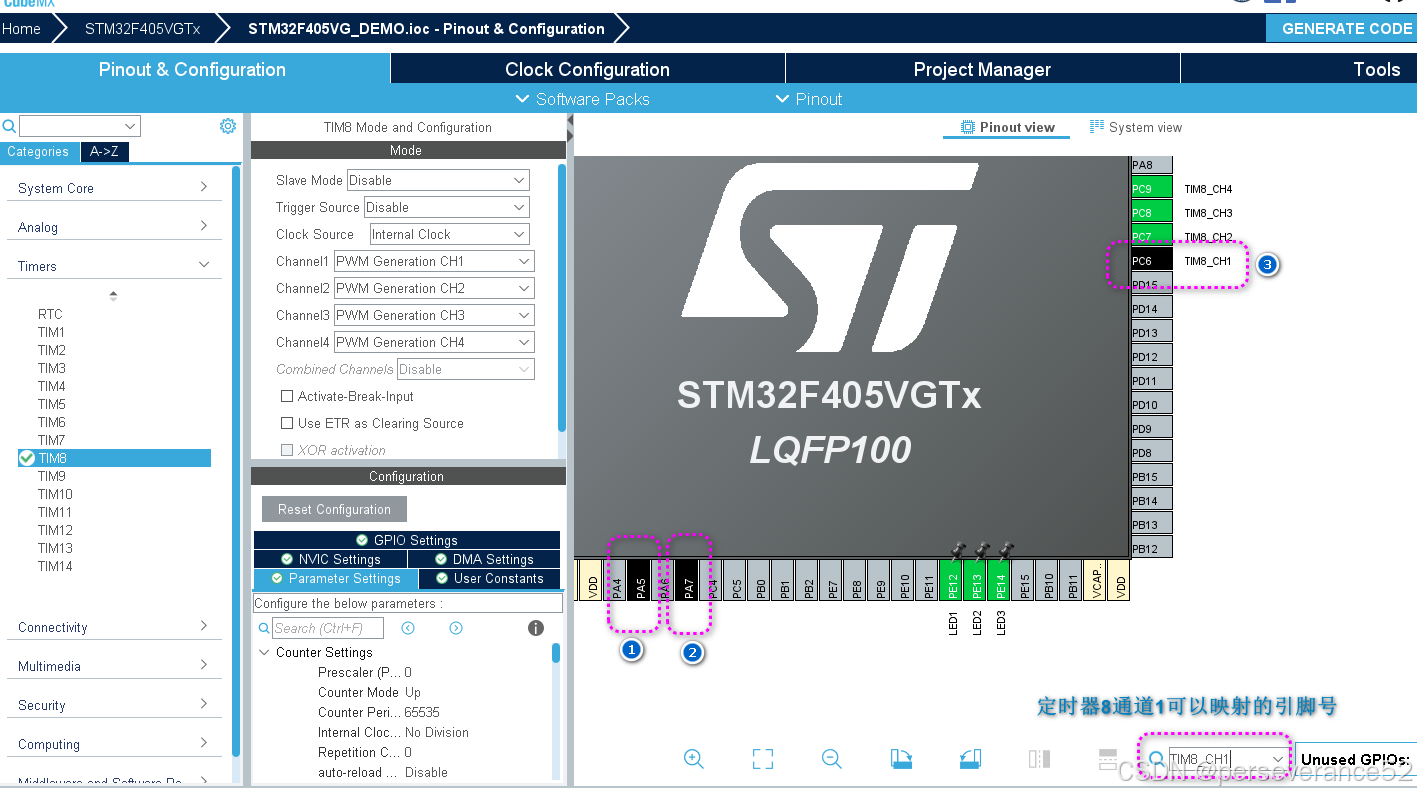
Task: Go to the next parameter search result
Action: pos(456,628)
